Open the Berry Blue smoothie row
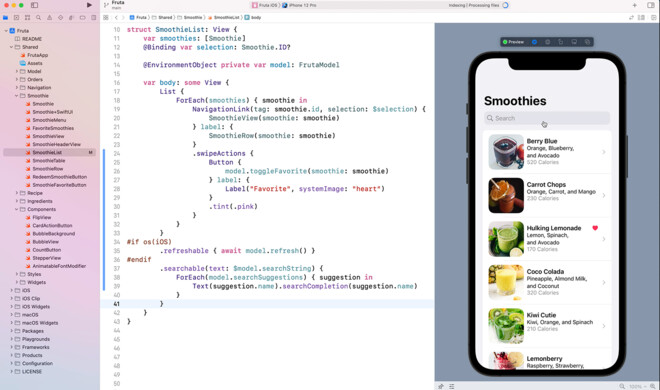Screen dimensions: 660x390 click(547, 151)
